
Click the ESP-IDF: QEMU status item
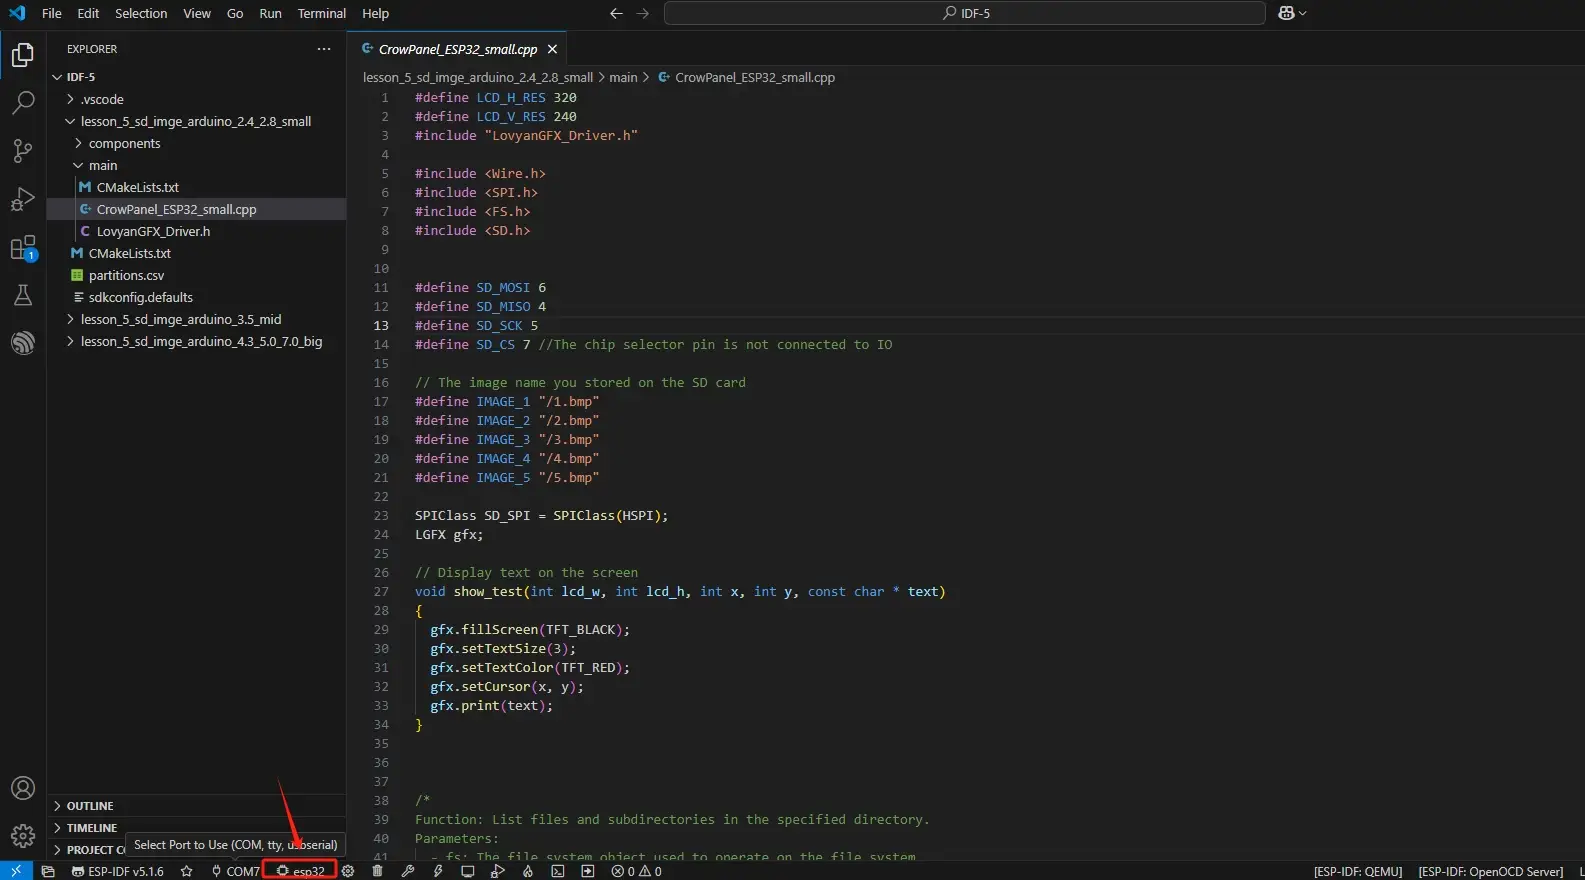point(1358,871)
